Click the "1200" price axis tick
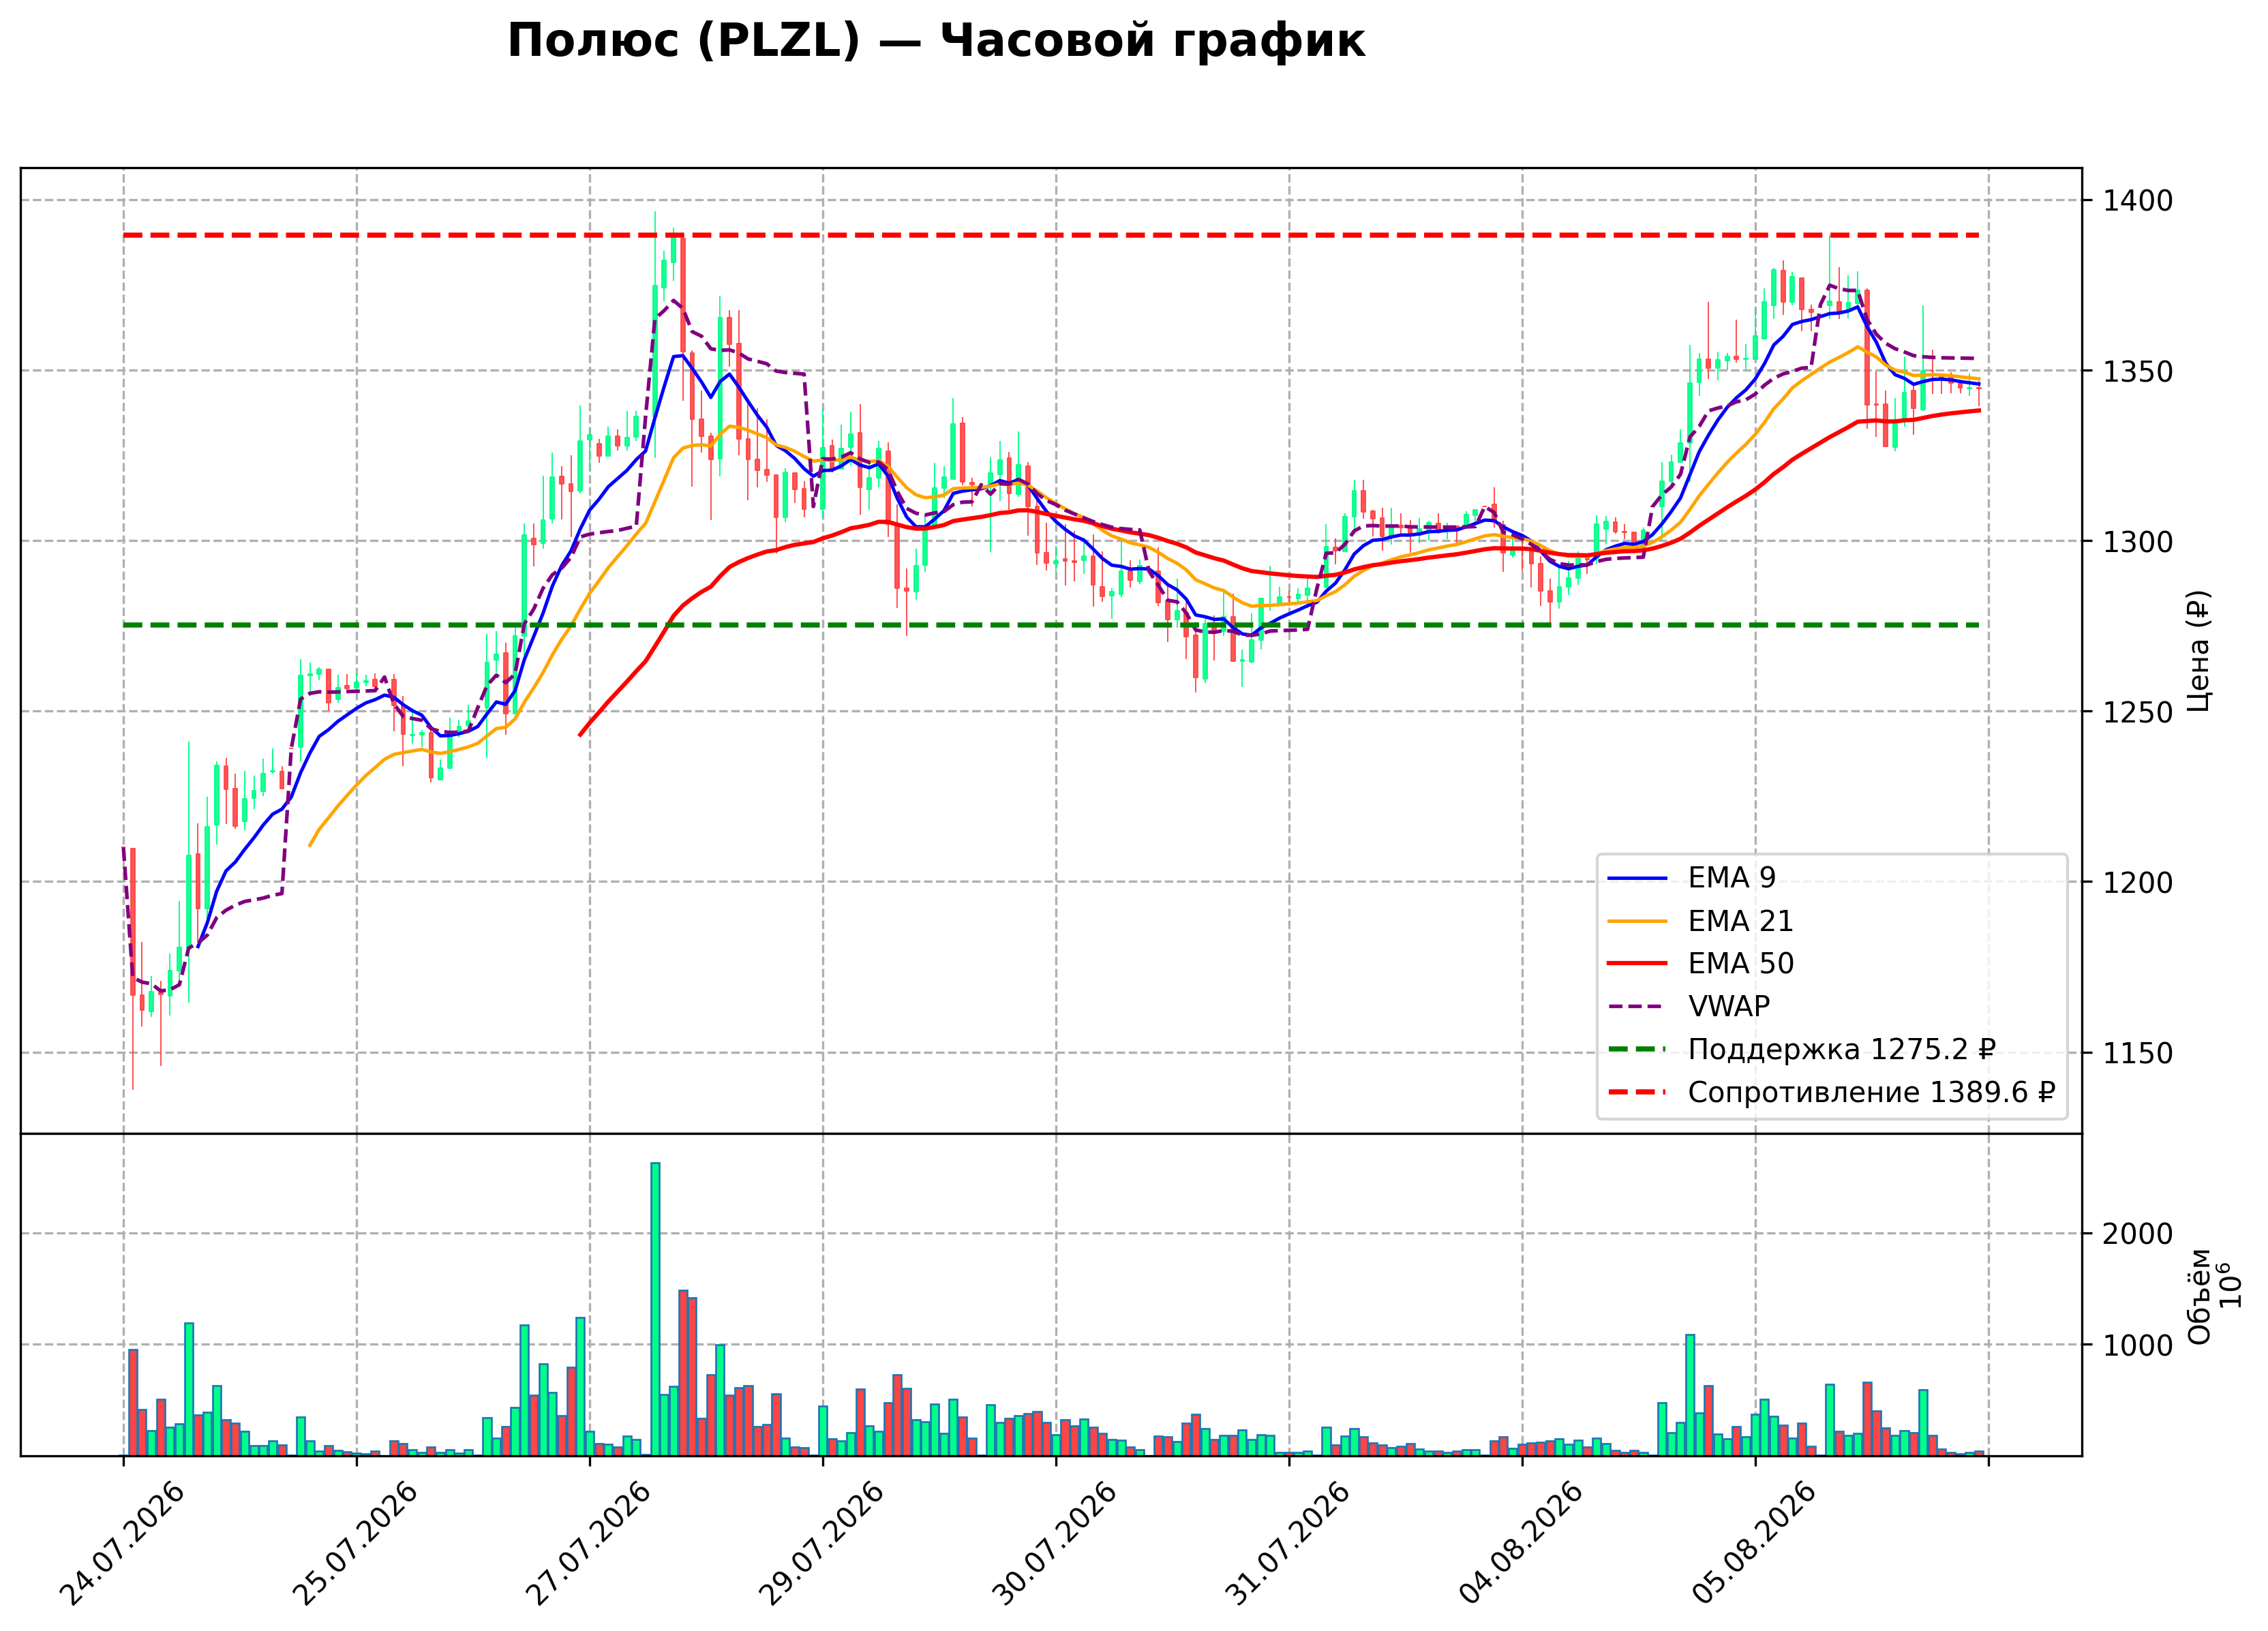The image size is (2268, 1631). point(2138,883)
